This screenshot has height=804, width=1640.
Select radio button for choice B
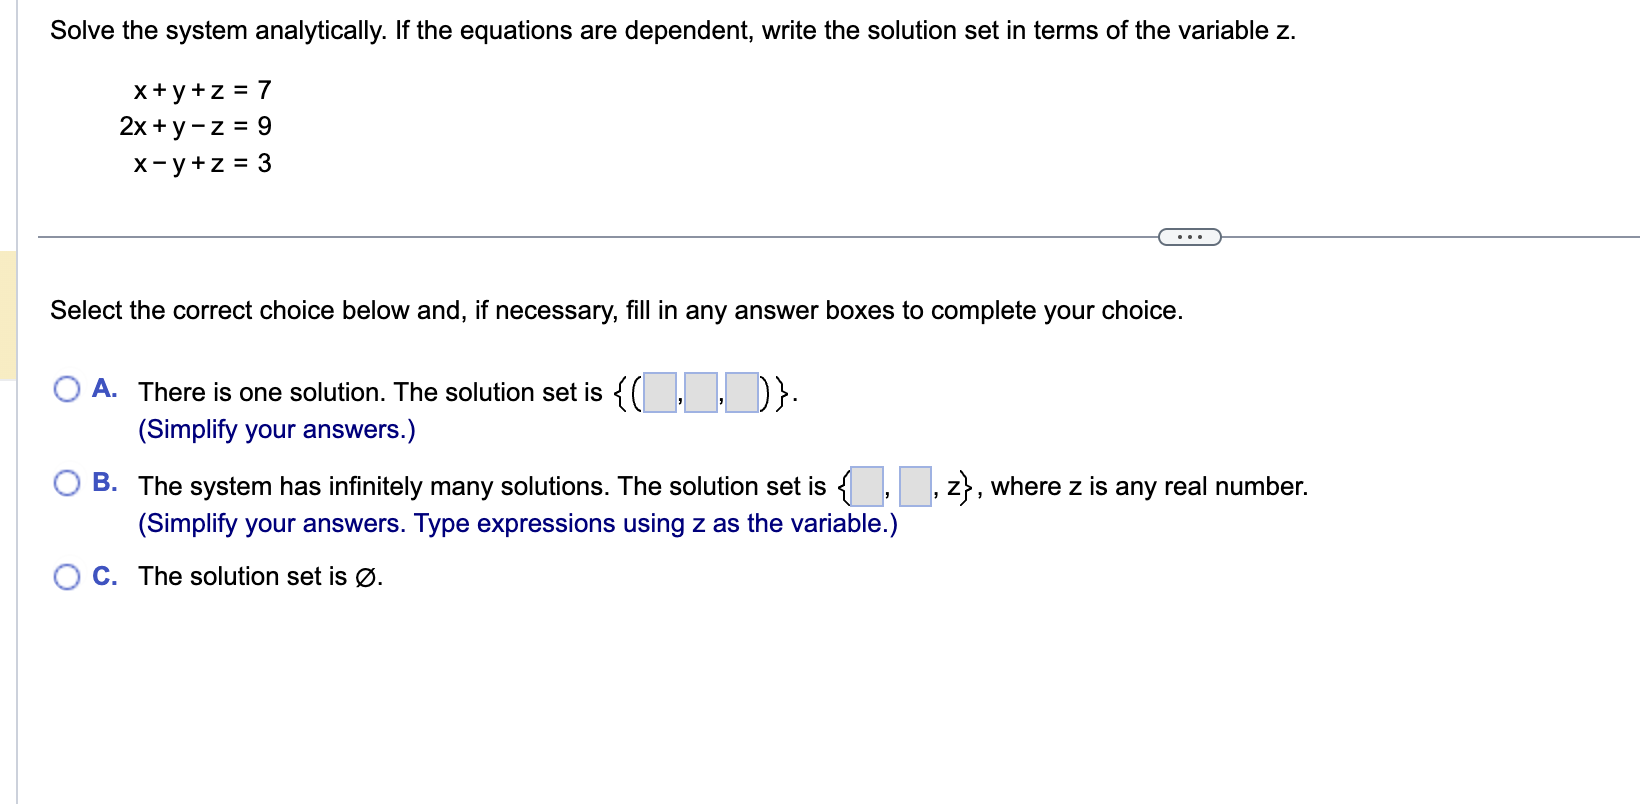pos(66,482)
